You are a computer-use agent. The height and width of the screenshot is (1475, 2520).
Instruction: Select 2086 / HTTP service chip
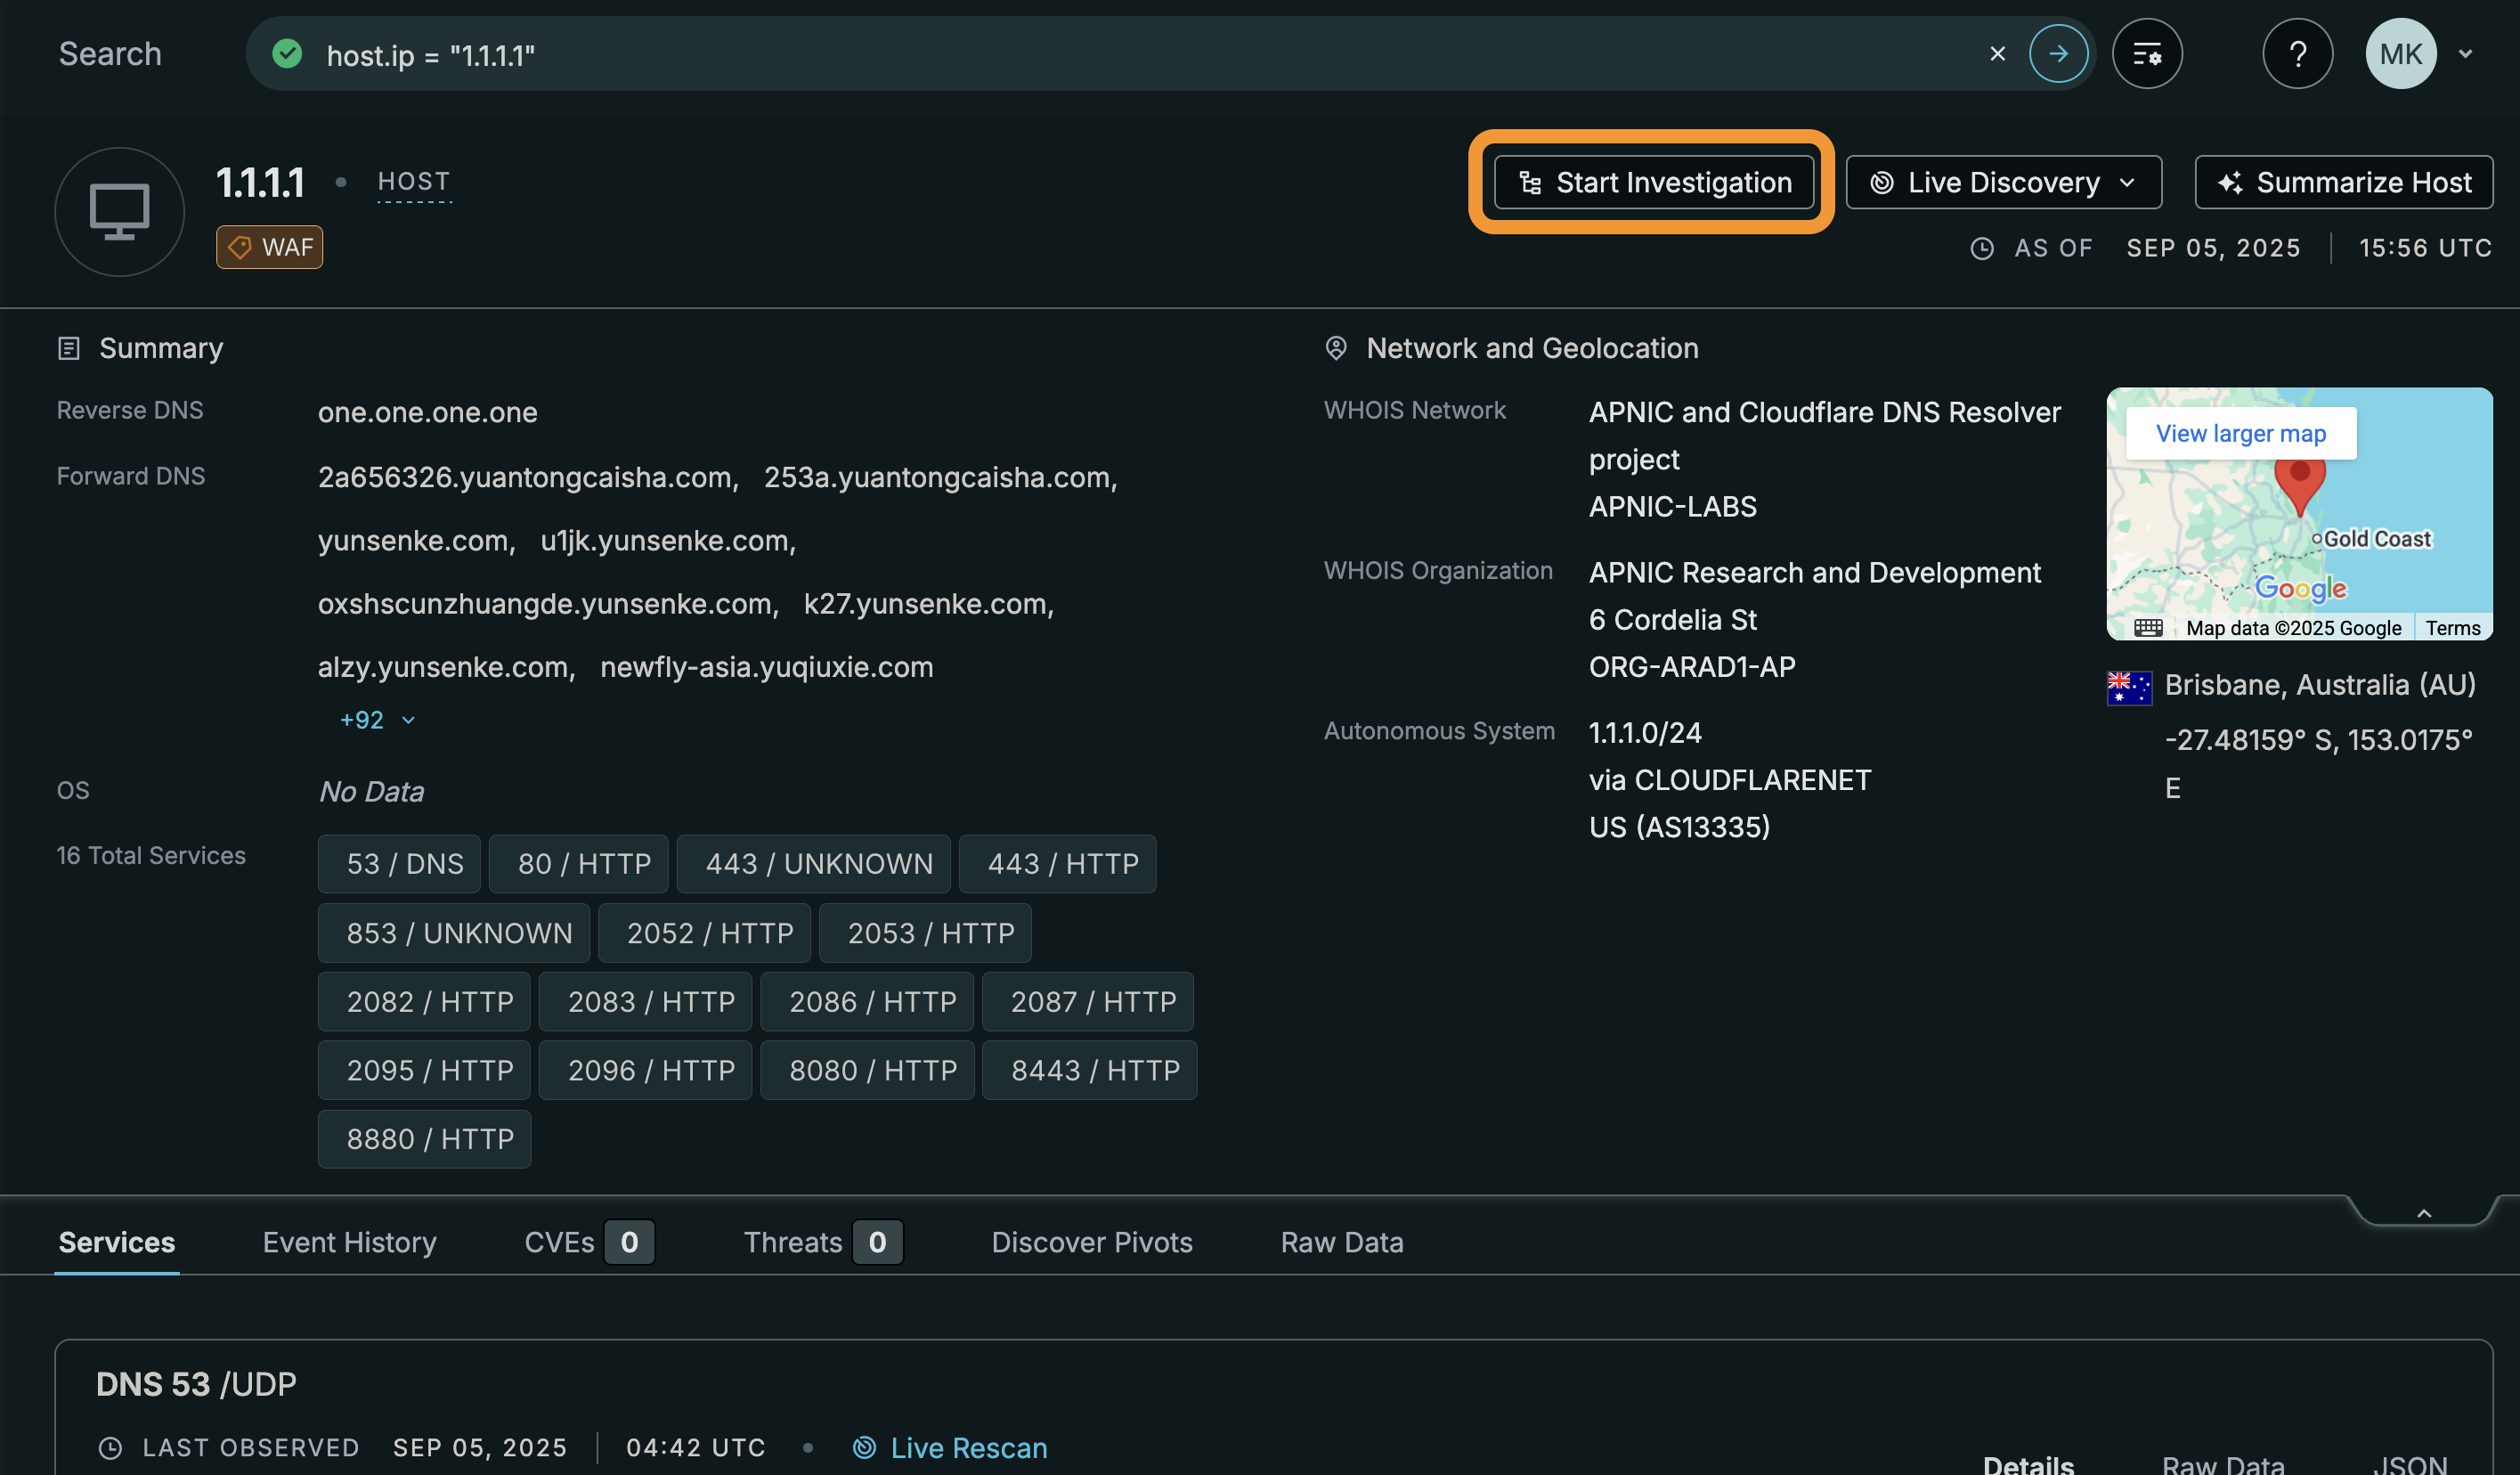[x=866, y=1002]
